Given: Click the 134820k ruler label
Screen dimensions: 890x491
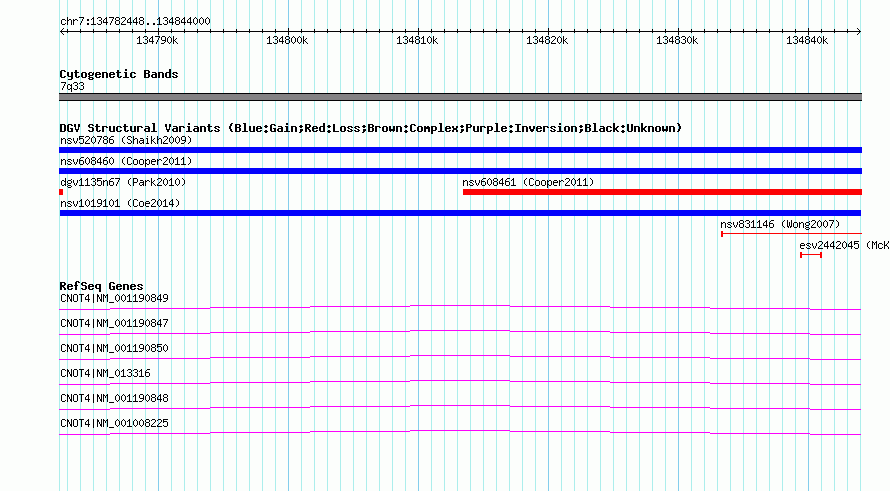Looking at the screenshot, I should (x=547, y=40).
